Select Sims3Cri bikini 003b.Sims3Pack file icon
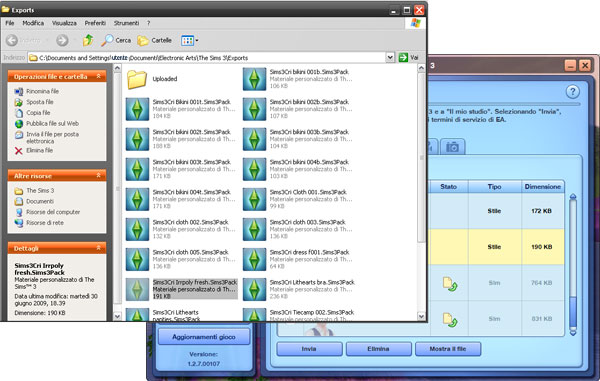This screenshot has height=381, width=600. pyautogui.click(x=254, y=139)
